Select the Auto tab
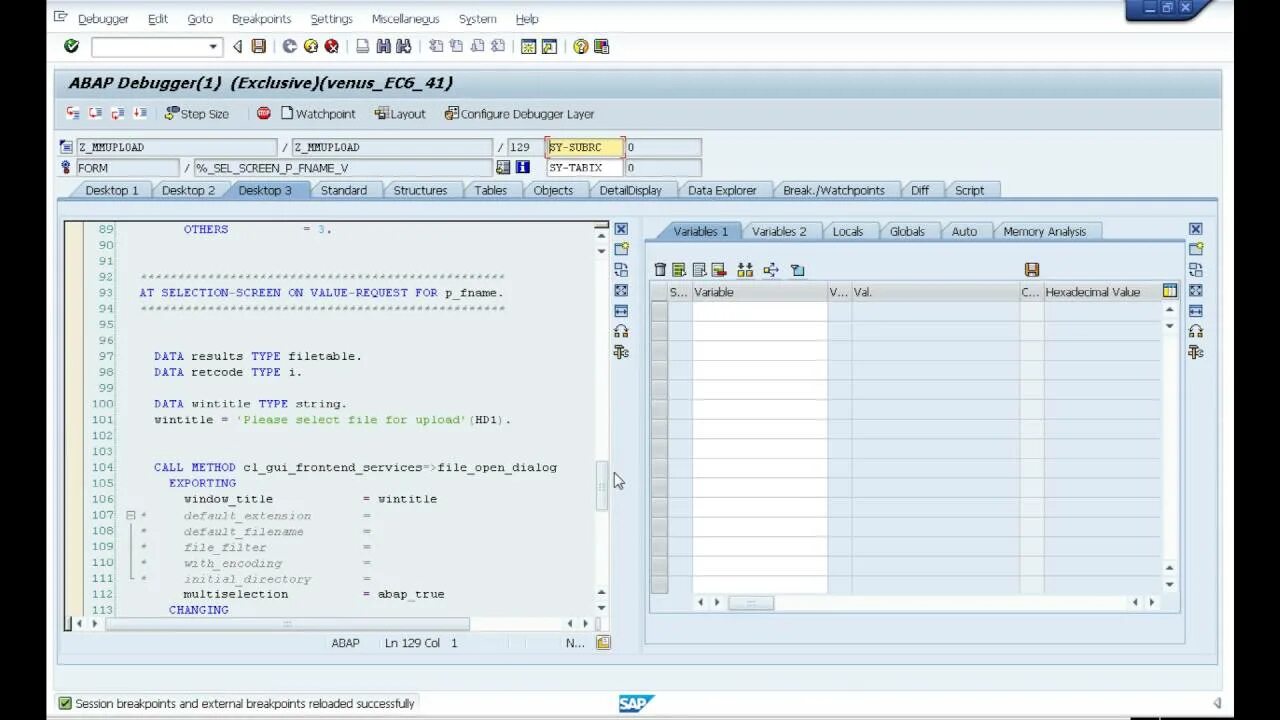The width and height of the screenshot is (1280, 720). pos(964,231)
